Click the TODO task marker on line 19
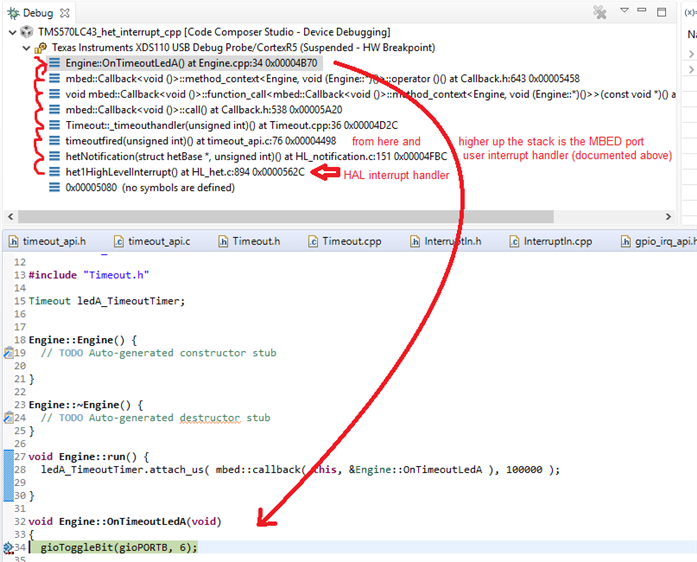The width and height of the screenshot is (697, 562). point(8,352)
